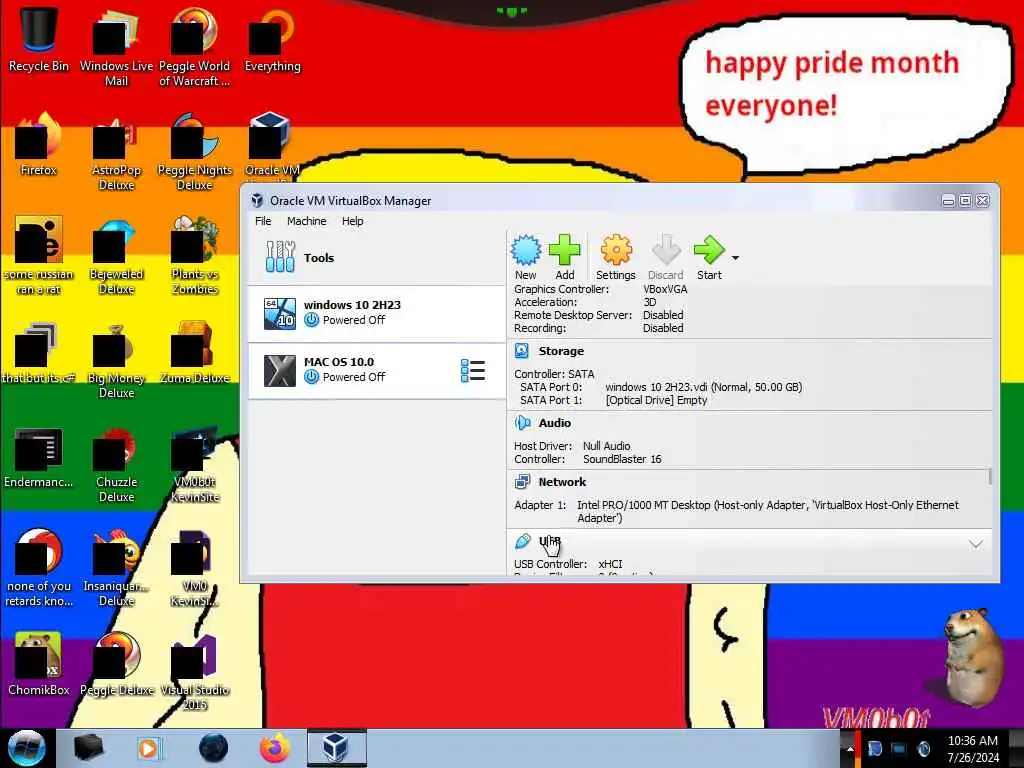The height and width of the screenshot is (768, 1024).
Task: Open the Help menu
Action: tap(353, 221)
